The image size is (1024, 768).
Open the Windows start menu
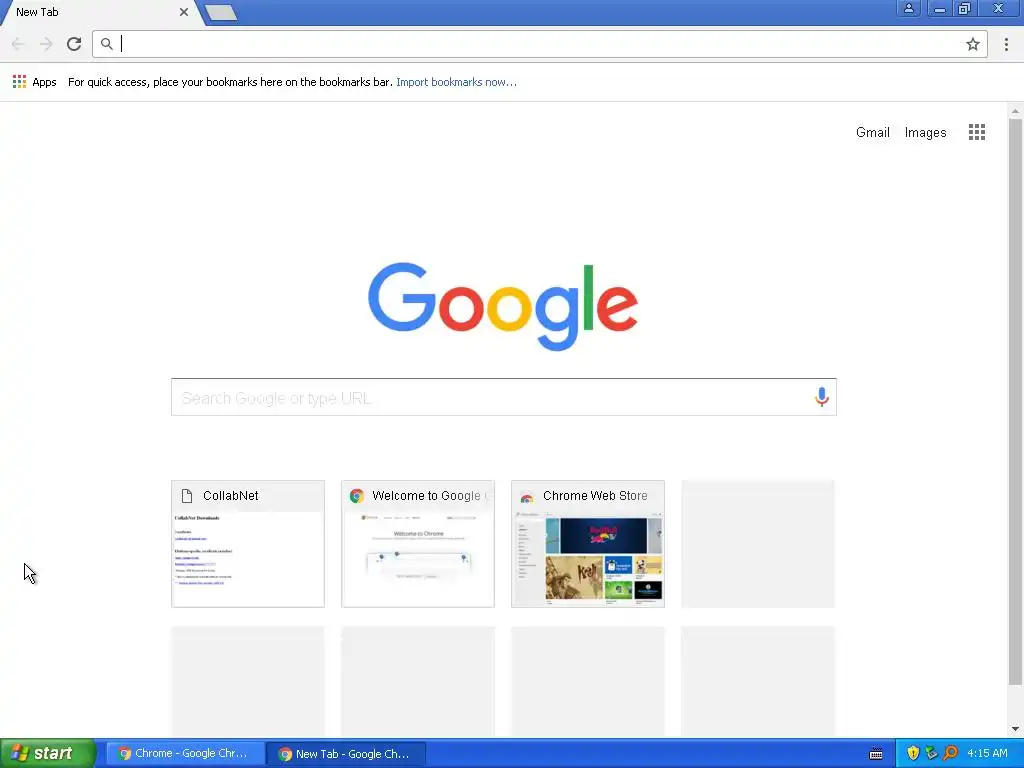point(48,754)
